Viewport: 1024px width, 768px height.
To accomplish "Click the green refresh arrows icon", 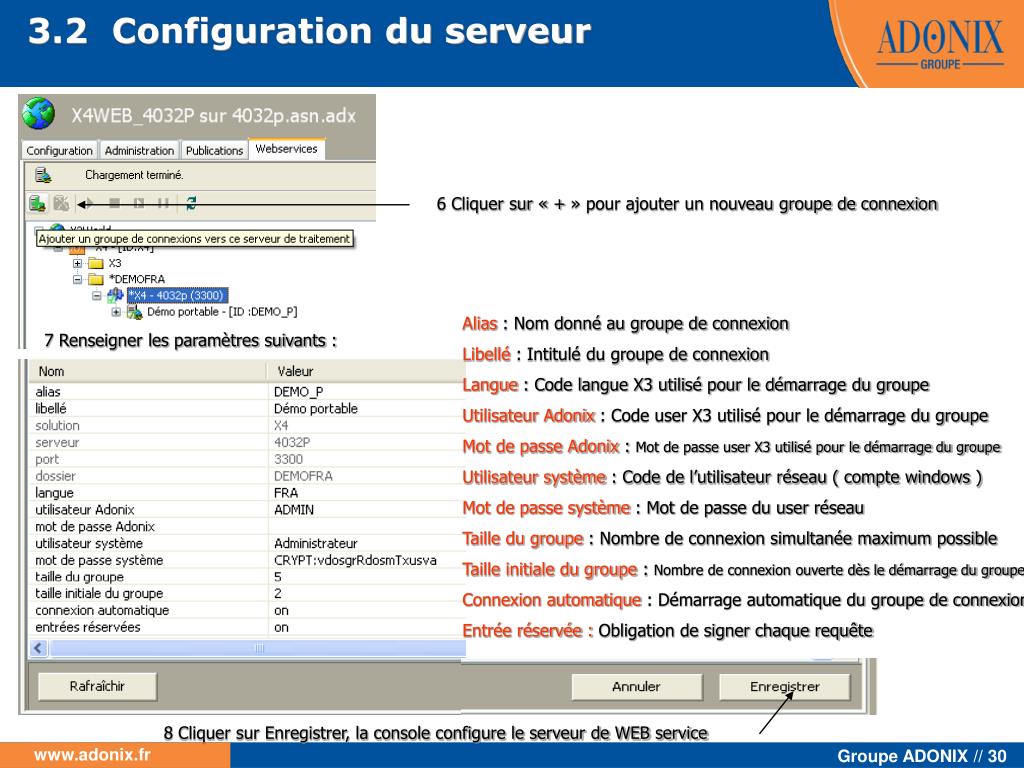I will click(x=191, y=203).
